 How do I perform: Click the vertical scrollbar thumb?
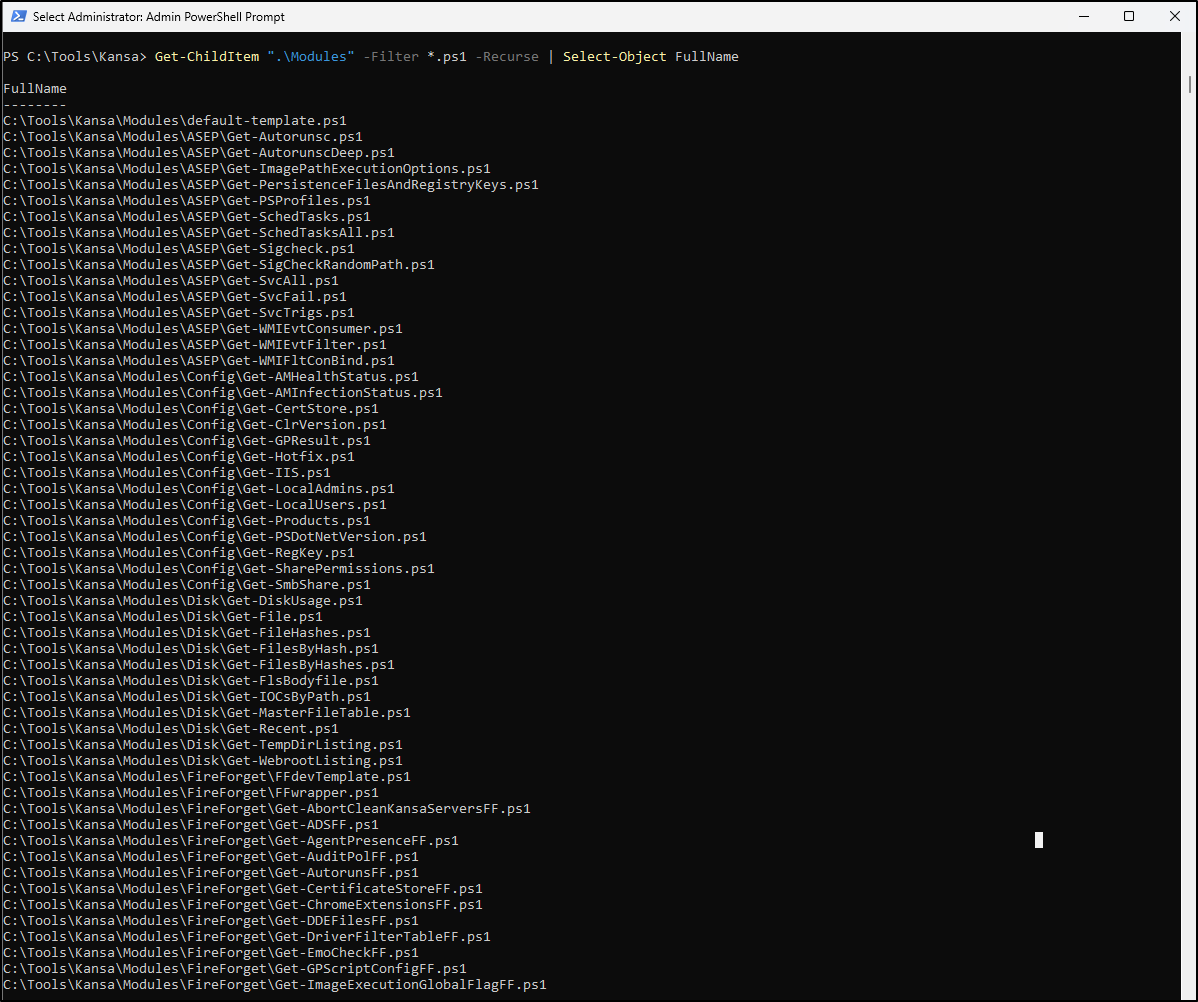click(x=1190, y=84)
